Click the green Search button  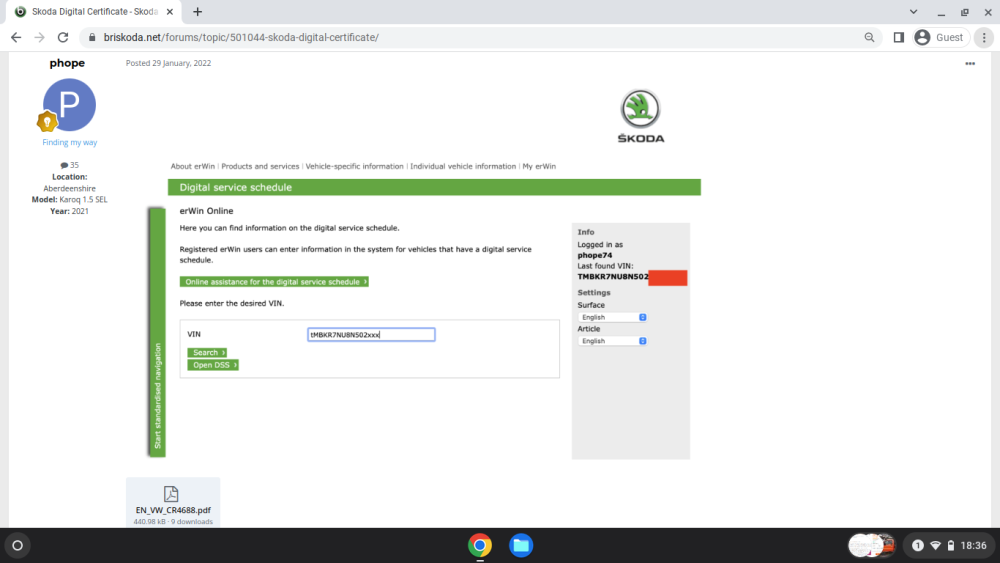[207, 353]
